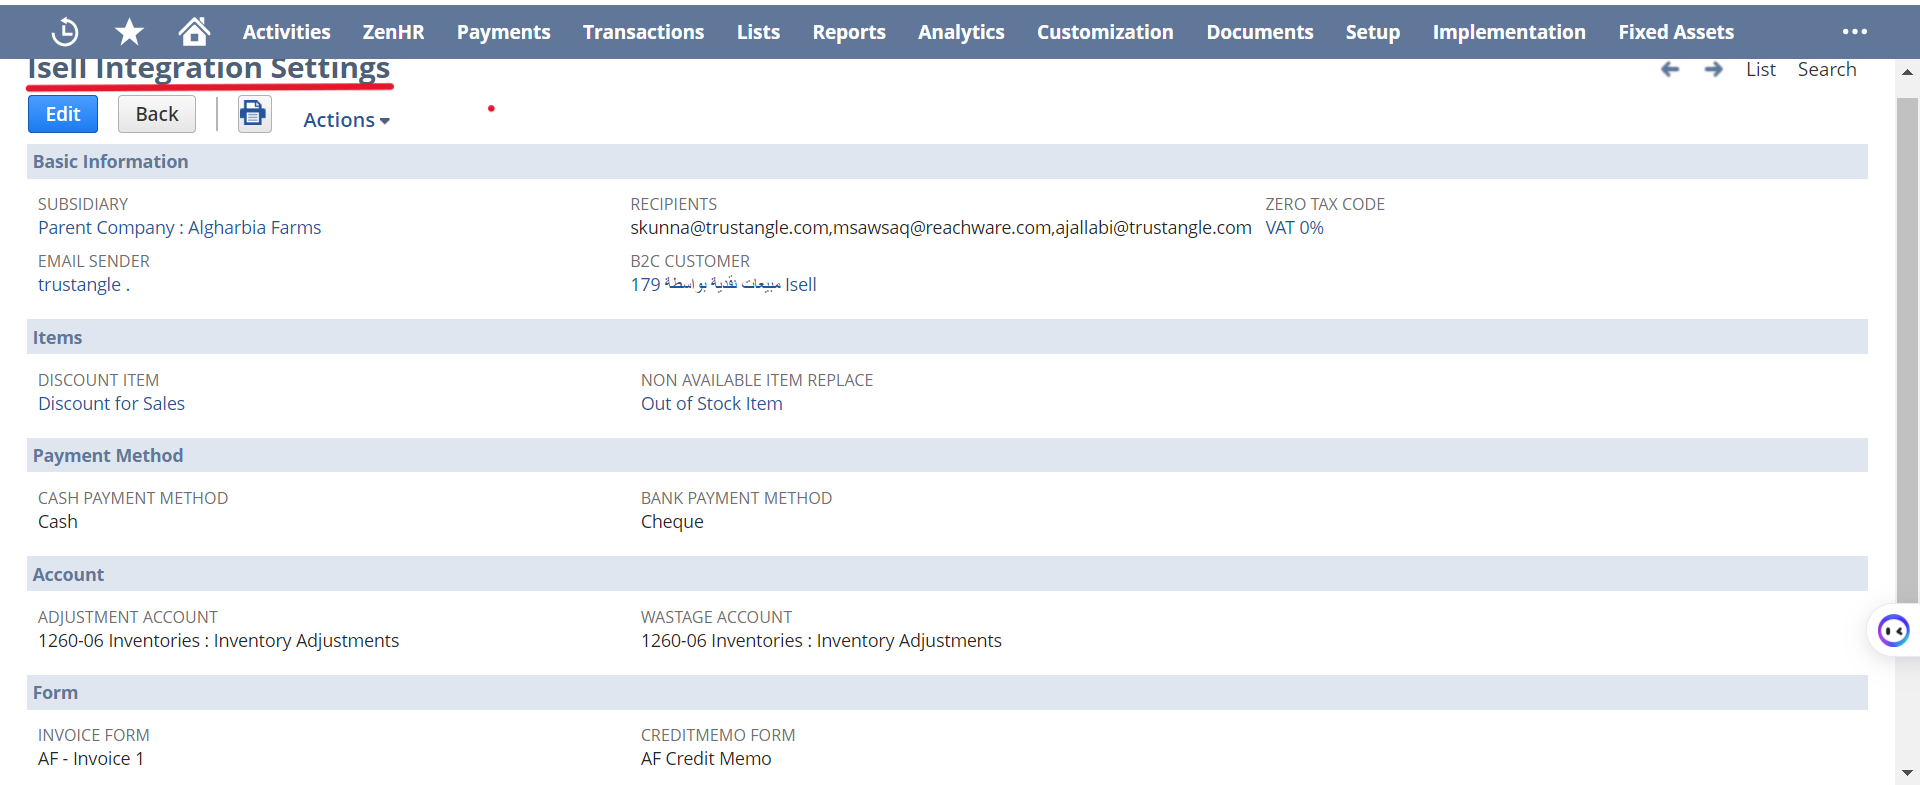Select the AF Credit Memo form value

[706, 759]
